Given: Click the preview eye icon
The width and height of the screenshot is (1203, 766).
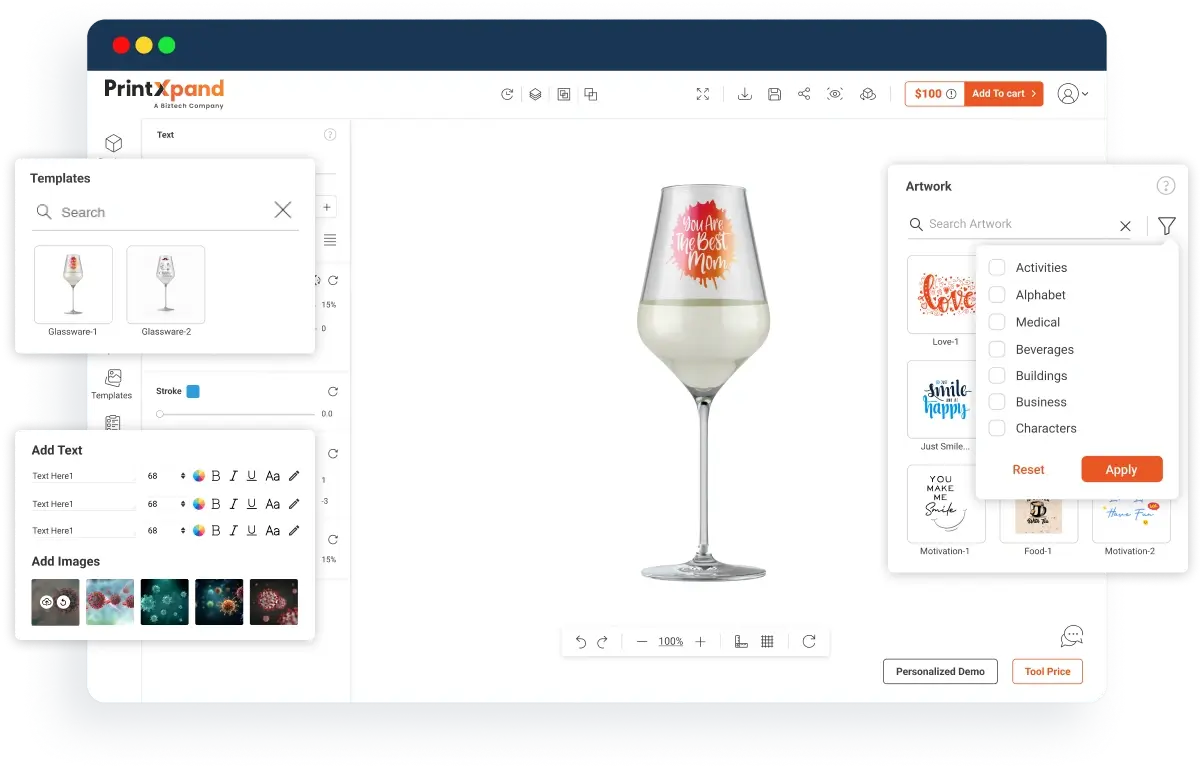Looking at the screenshot, I should click(x=835, y=94).
